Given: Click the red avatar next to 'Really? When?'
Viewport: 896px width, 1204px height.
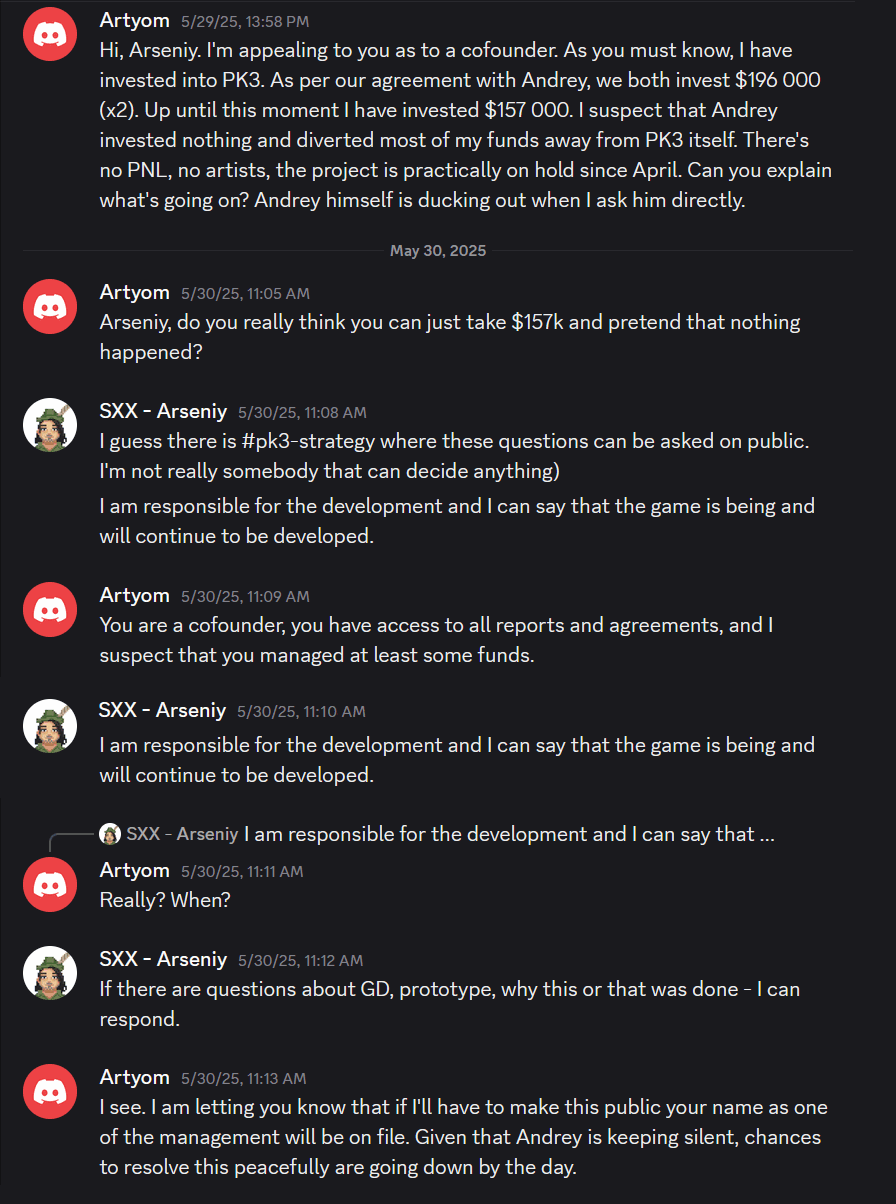Looking at the screenshot, I should pyautogui.click(x=49, y=884).
